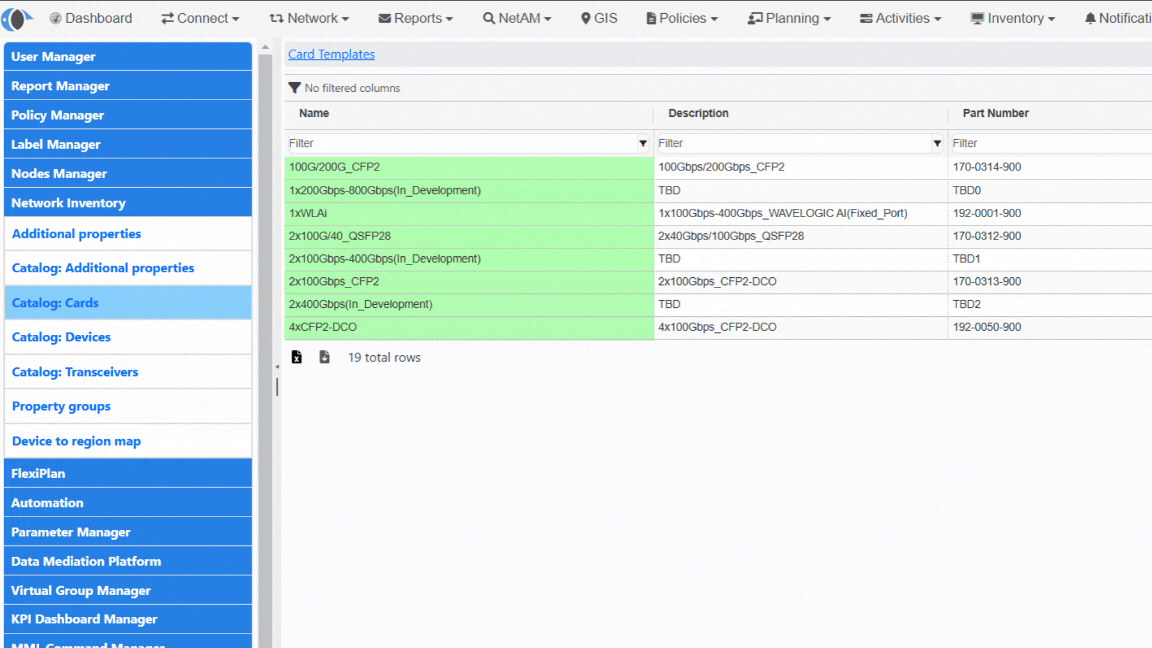Open Label Manager section

(128, 145)
